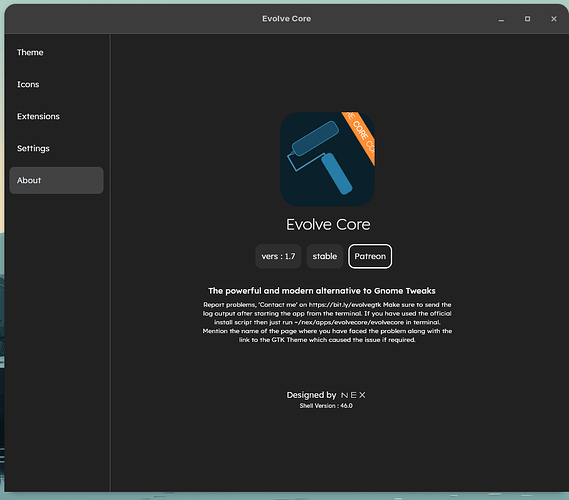Image resolution: width=569 pixels, height=500 pixels.
Task: Click the stable release badge
Action: [325, 256]
